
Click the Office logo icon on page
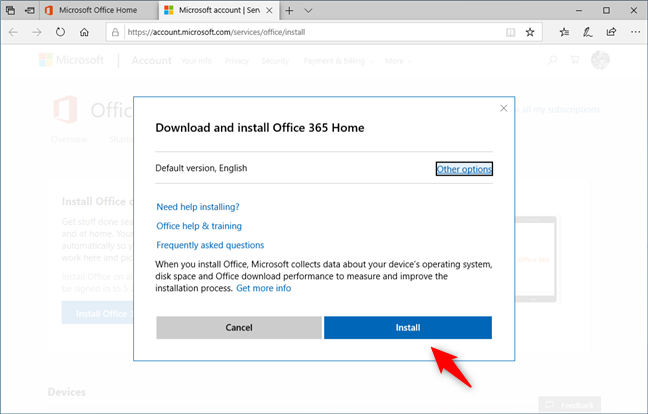coord(65,109)
